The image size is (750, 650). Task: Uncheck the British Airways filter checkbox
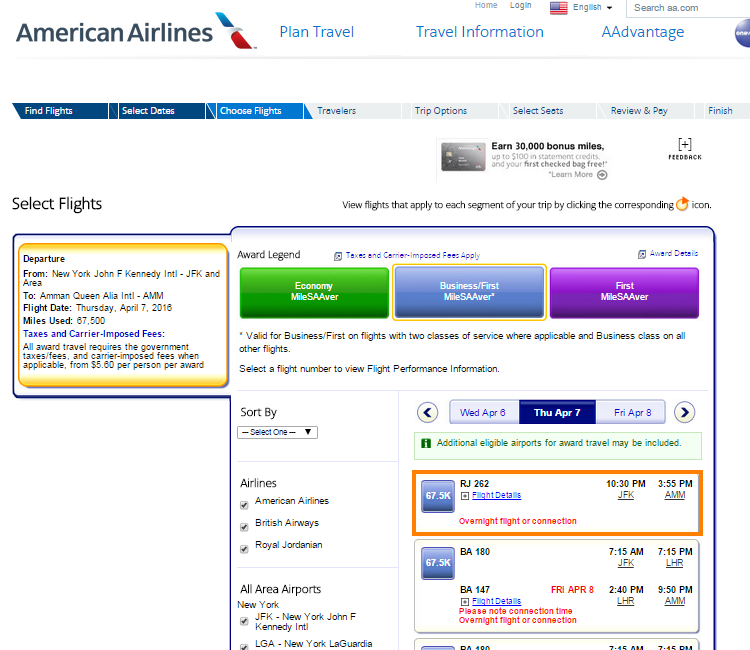[x=245, y=526]
